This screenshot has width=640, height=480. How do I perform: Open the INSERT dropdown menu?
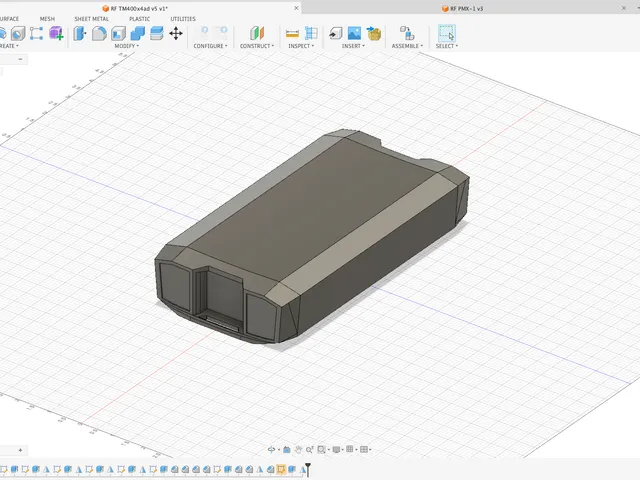pos(353,46)
